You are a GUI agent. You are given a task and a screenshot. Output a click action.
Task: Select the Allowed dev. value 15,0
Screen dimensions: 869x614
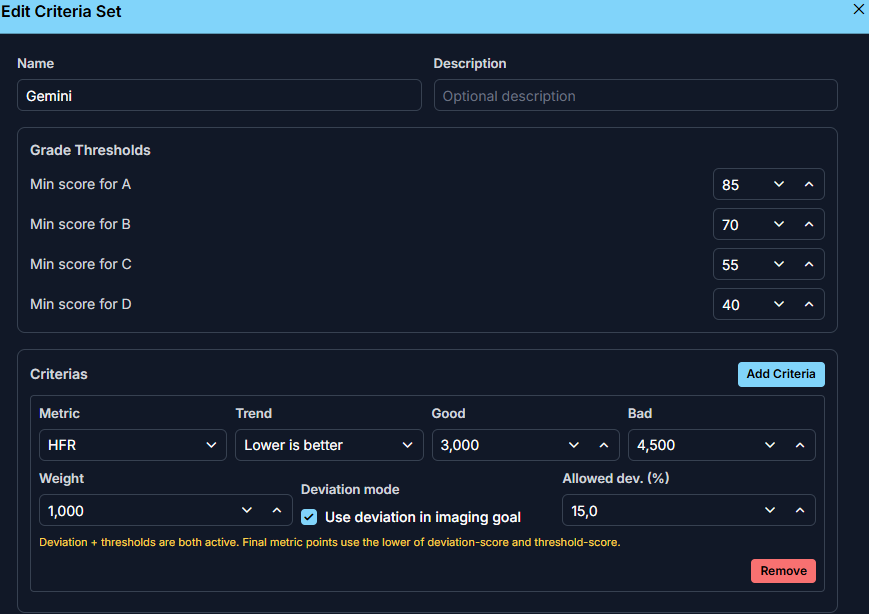[655, 511]
